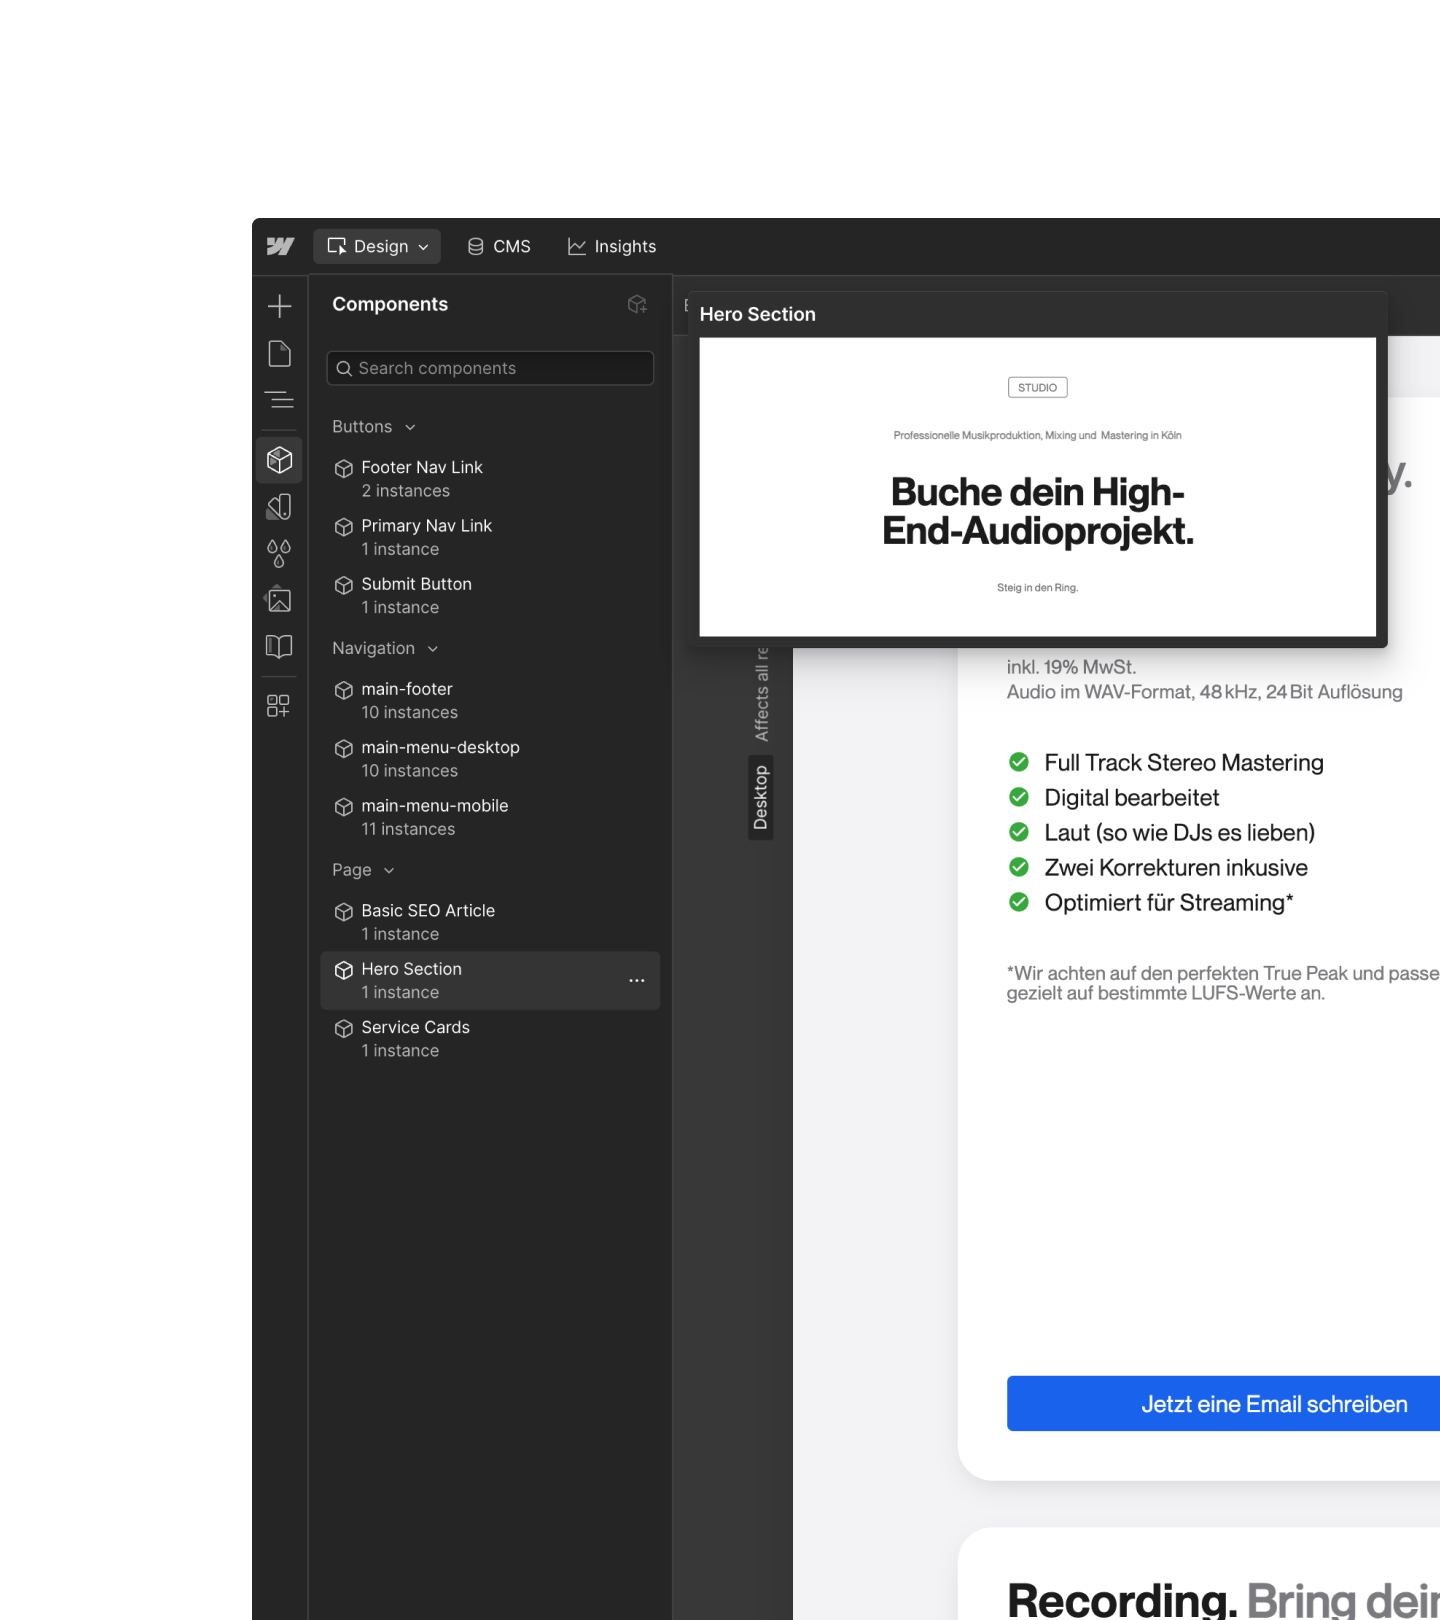1440x1620 pixels.
Task: Click the Hero Section preview thumbnail
Action: [x=1037, y=486]
